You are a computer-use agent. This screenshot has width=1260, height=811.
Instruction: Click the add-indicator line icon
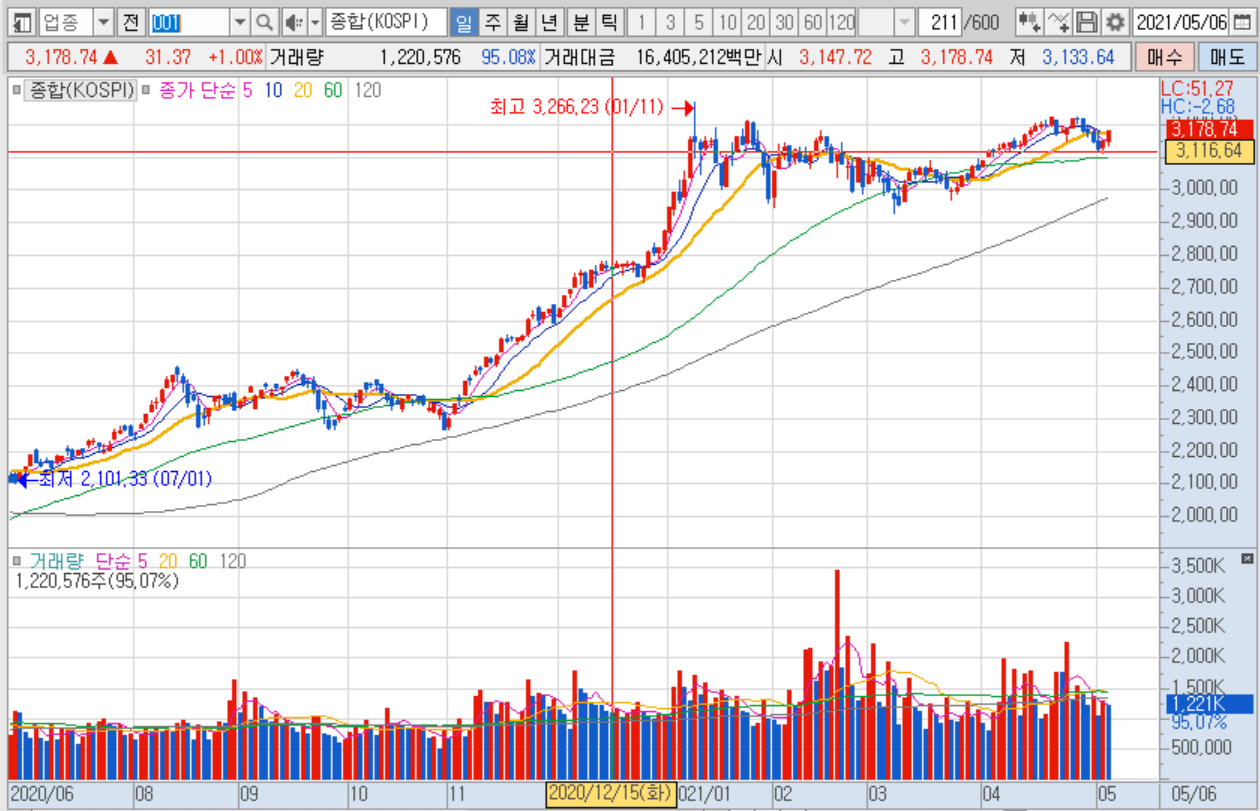click(x=1059, y=21)
